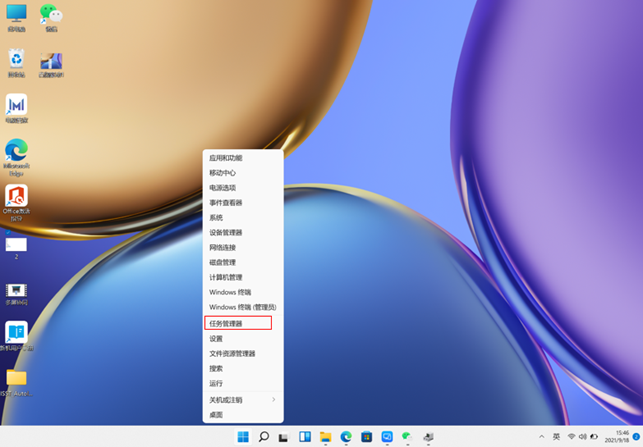Open the Widgets icon on taskbar
643x447 pixels.
point(305,437)
